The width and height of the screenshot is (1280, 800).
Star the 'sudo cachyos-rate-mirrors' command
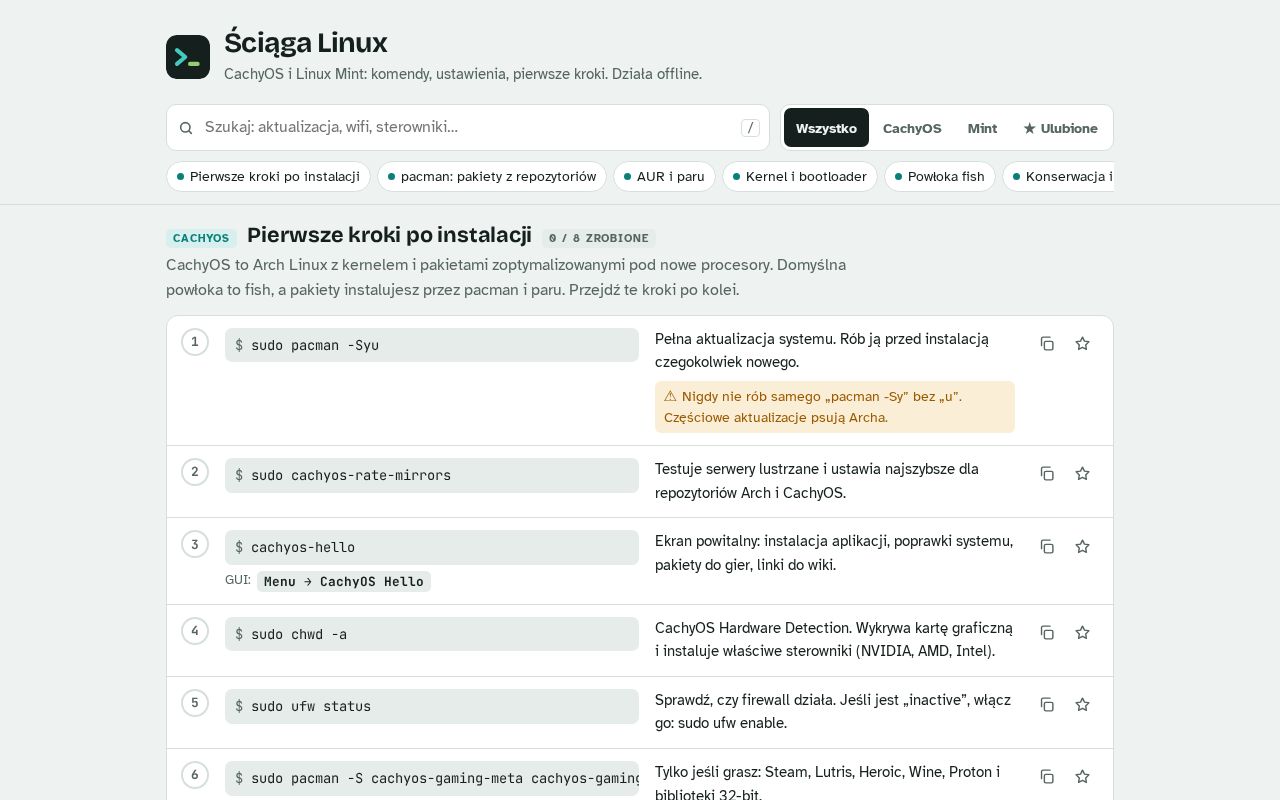[1082, 474]
